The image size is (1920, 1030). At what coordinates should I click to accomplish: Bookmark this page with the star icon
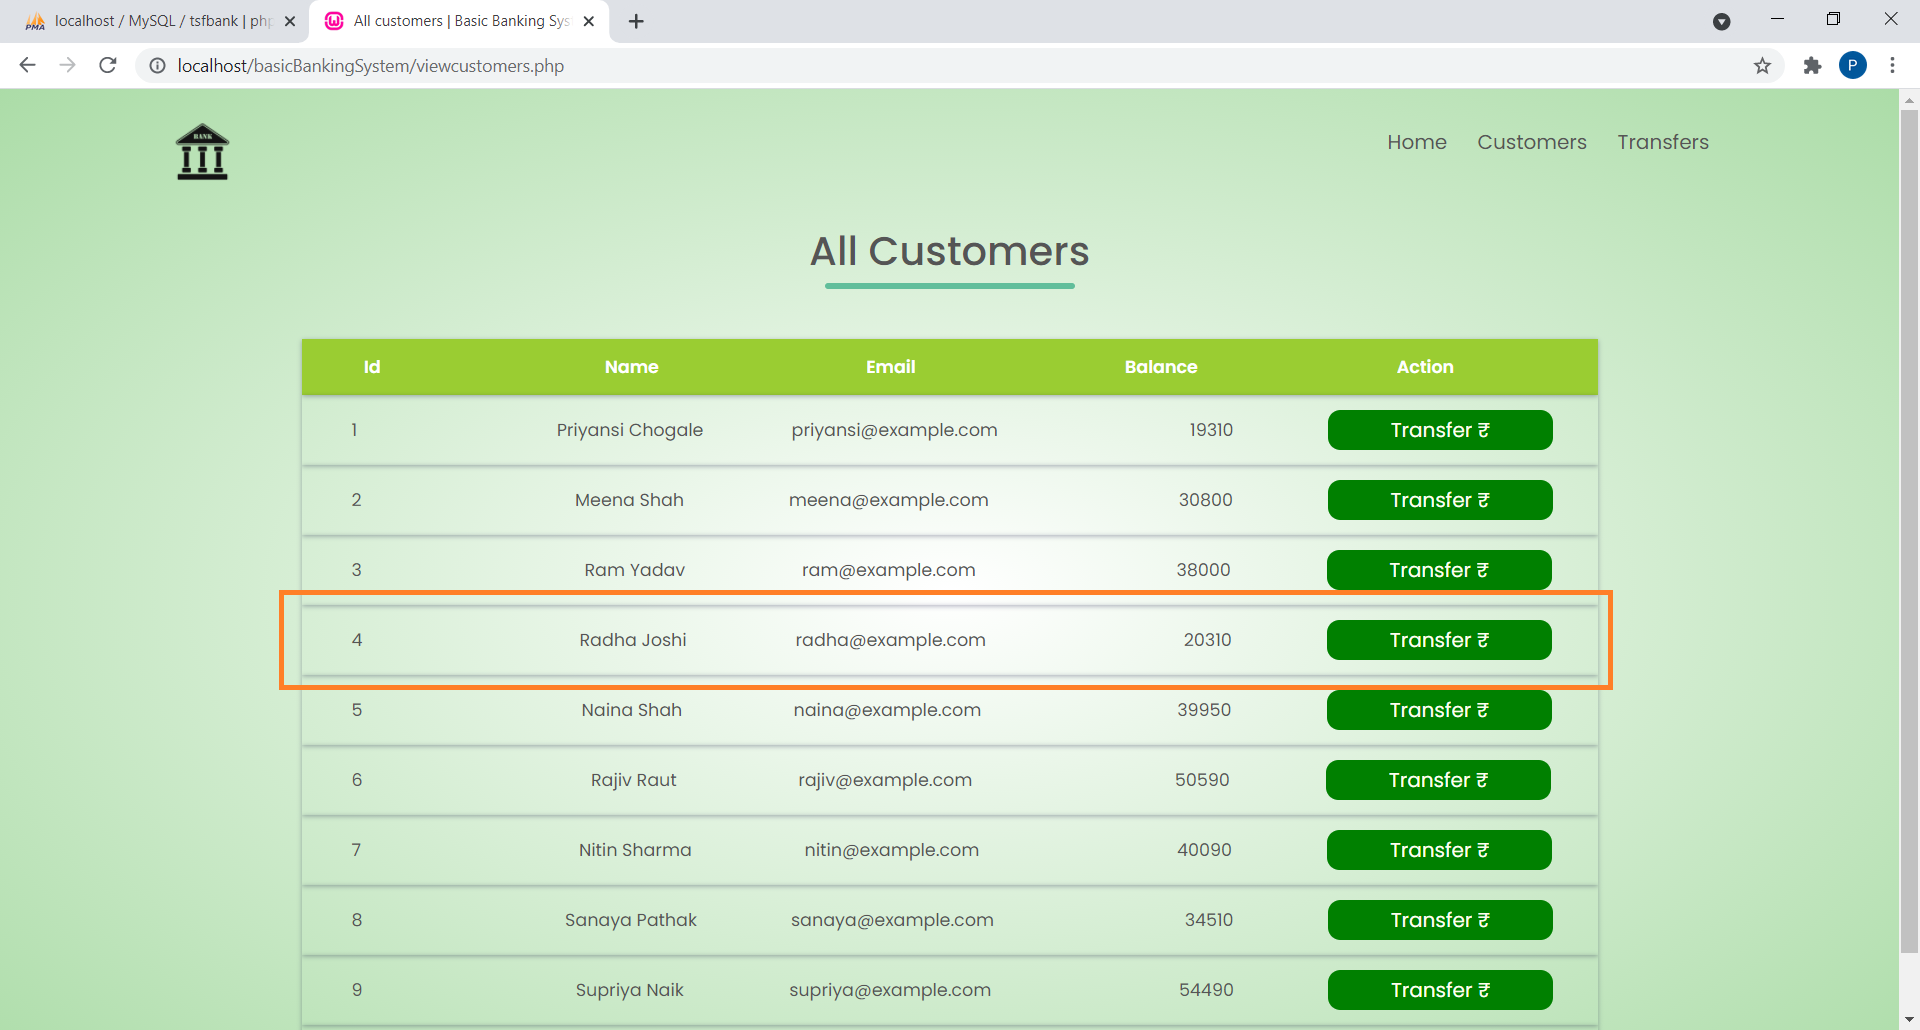pos(1762,66)
